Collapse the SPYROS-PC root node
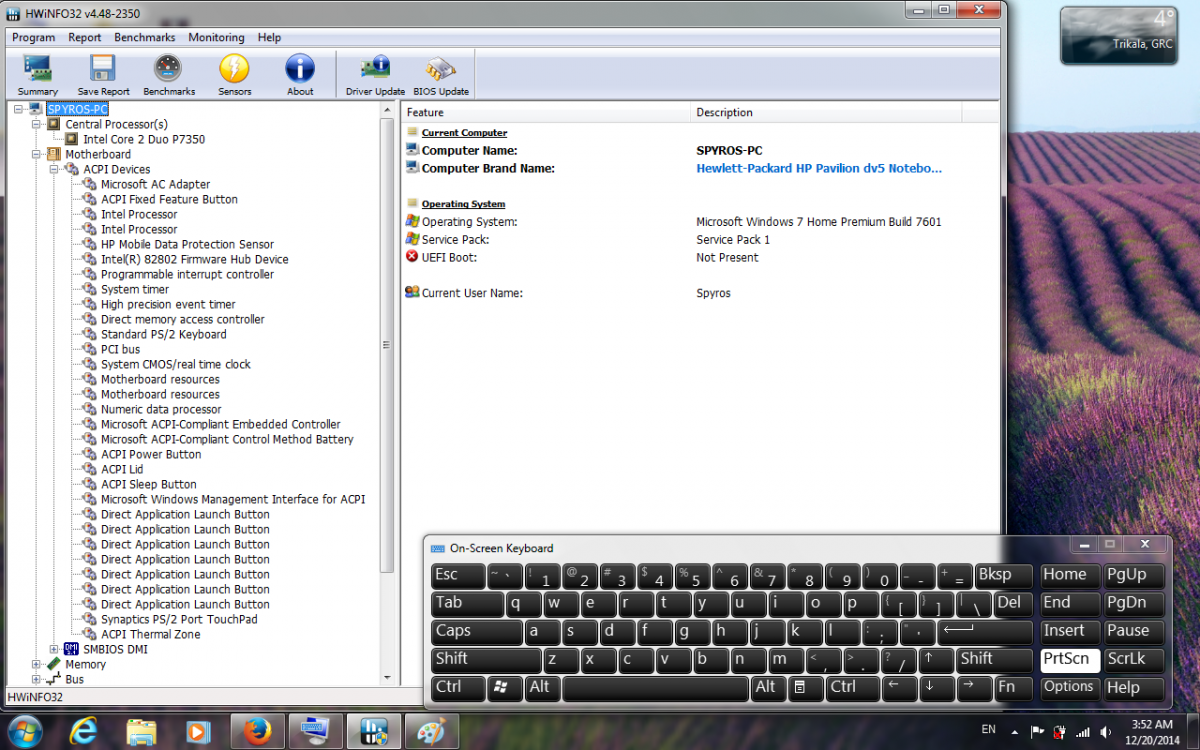1200x750 pixels. pos(19,109)
